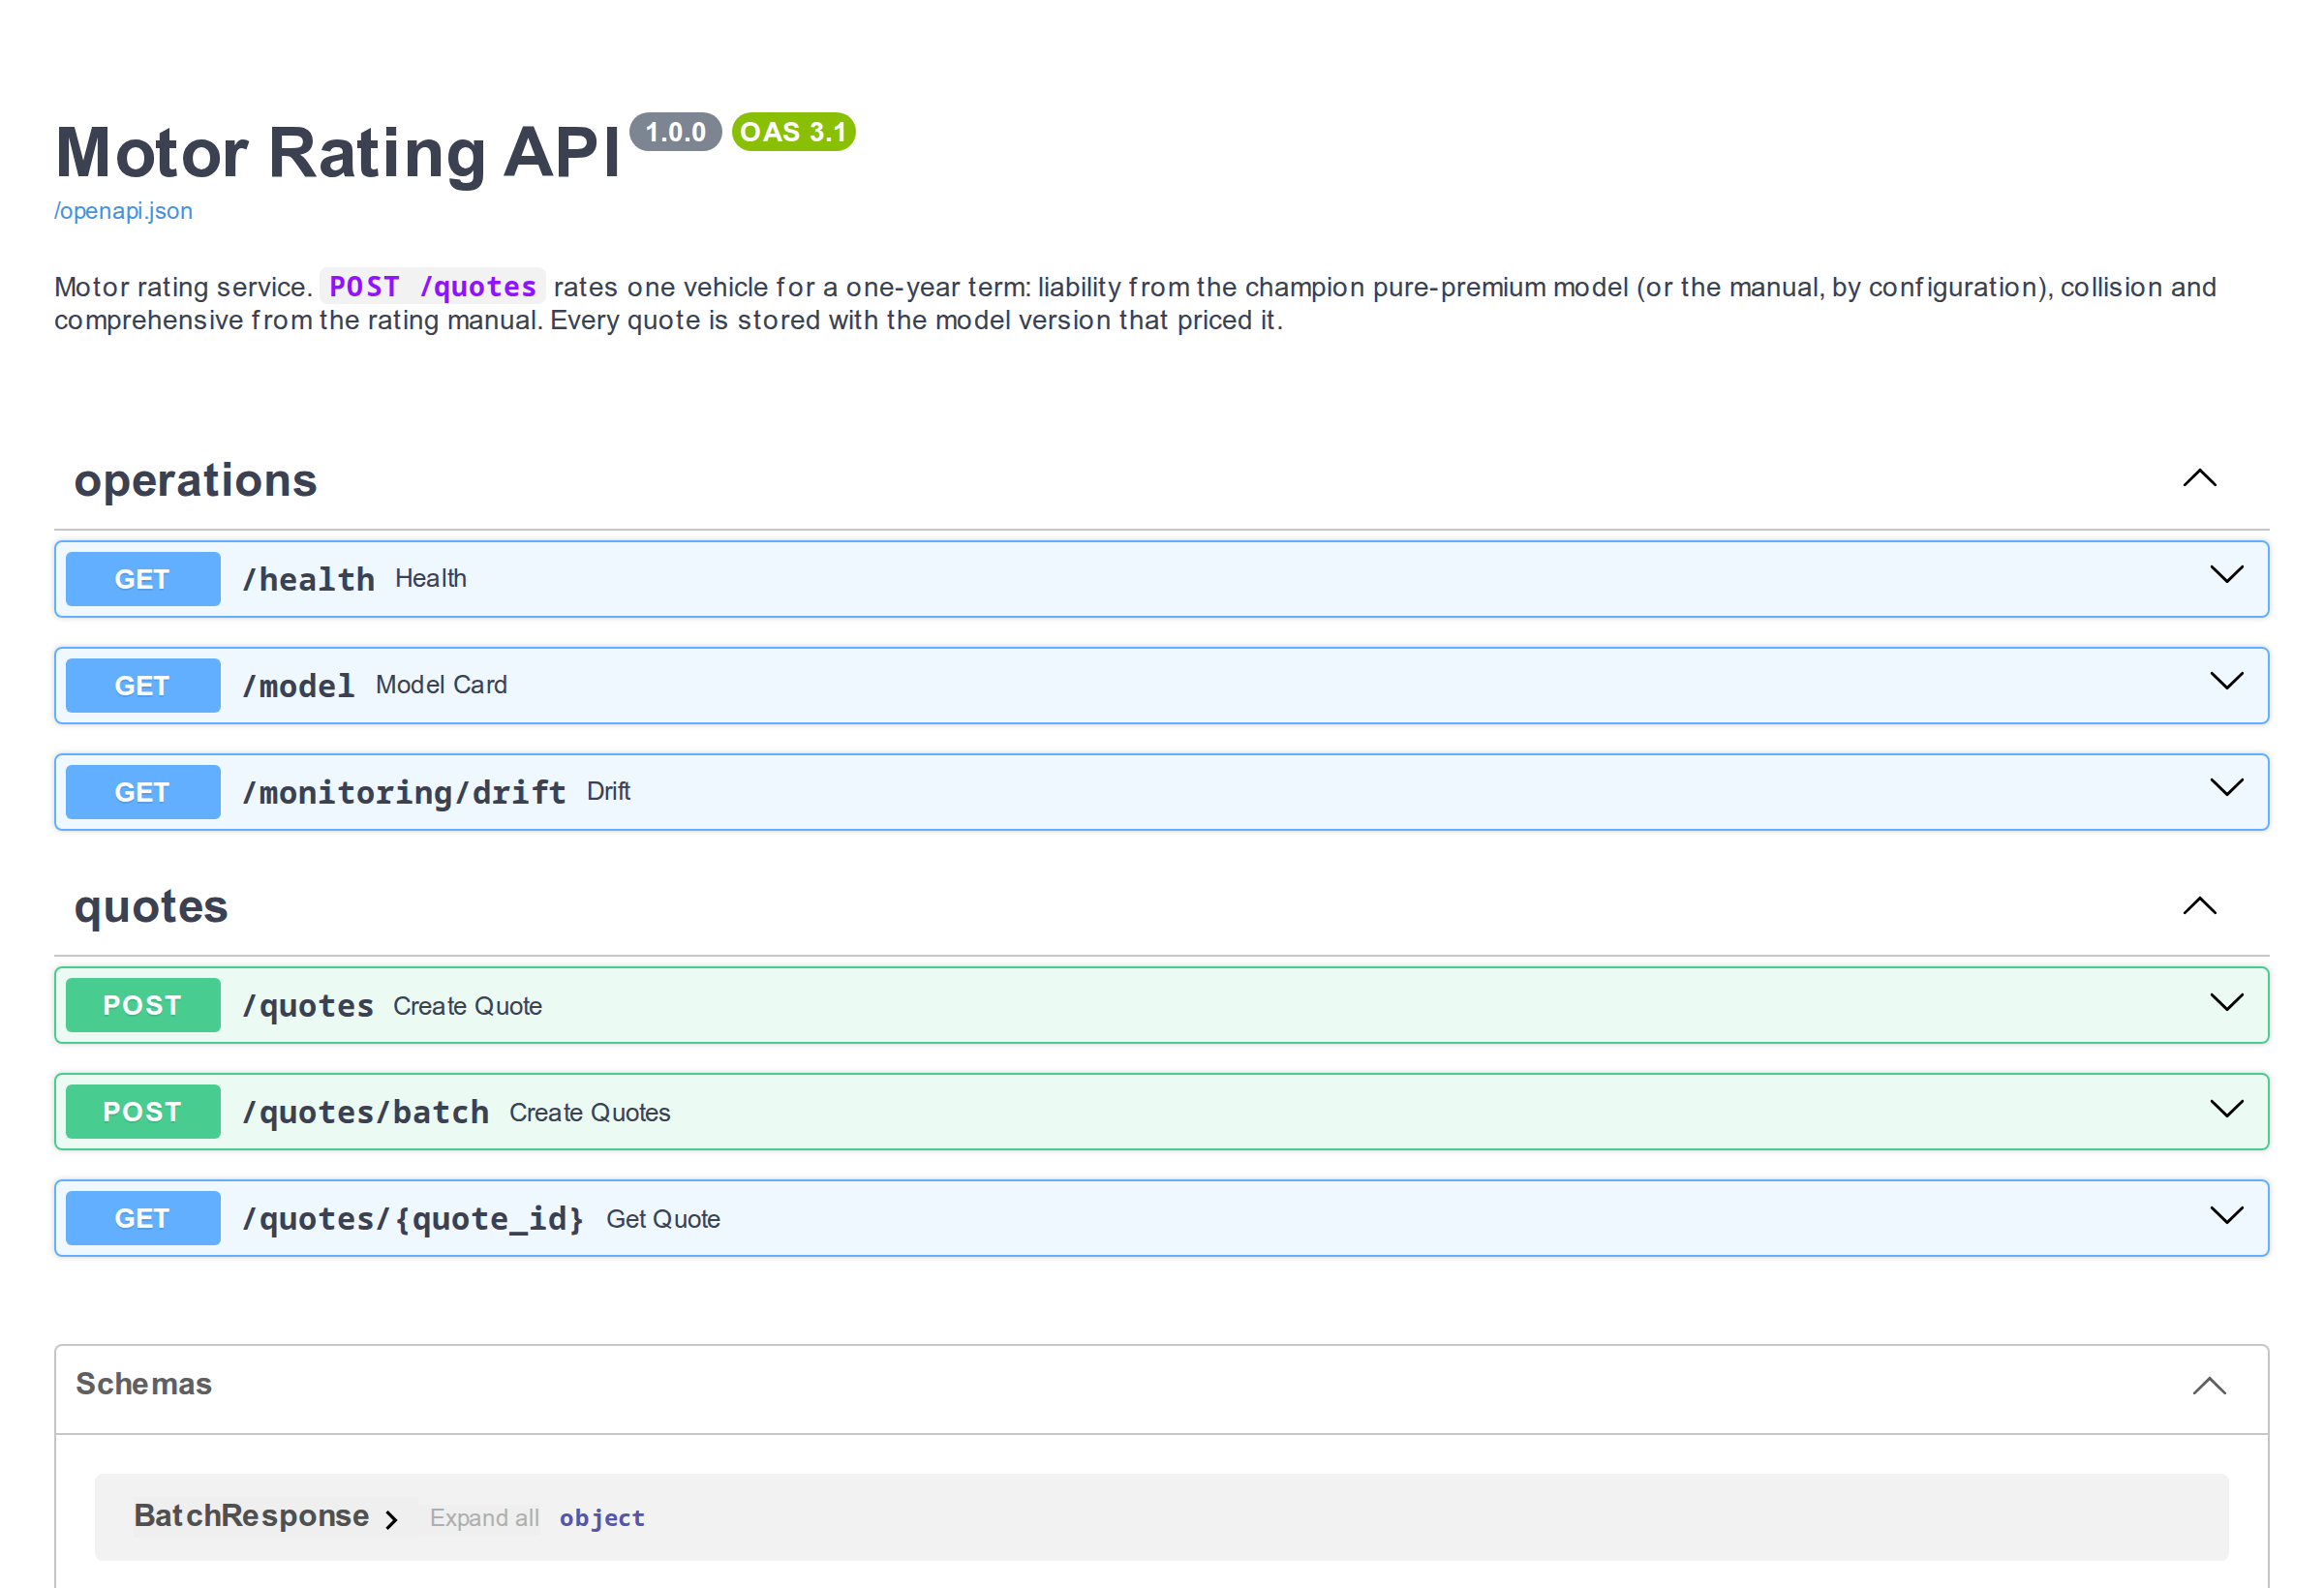
Task: Expand the GET /health chevron arrow
Action: click(x=2226, y=575)
